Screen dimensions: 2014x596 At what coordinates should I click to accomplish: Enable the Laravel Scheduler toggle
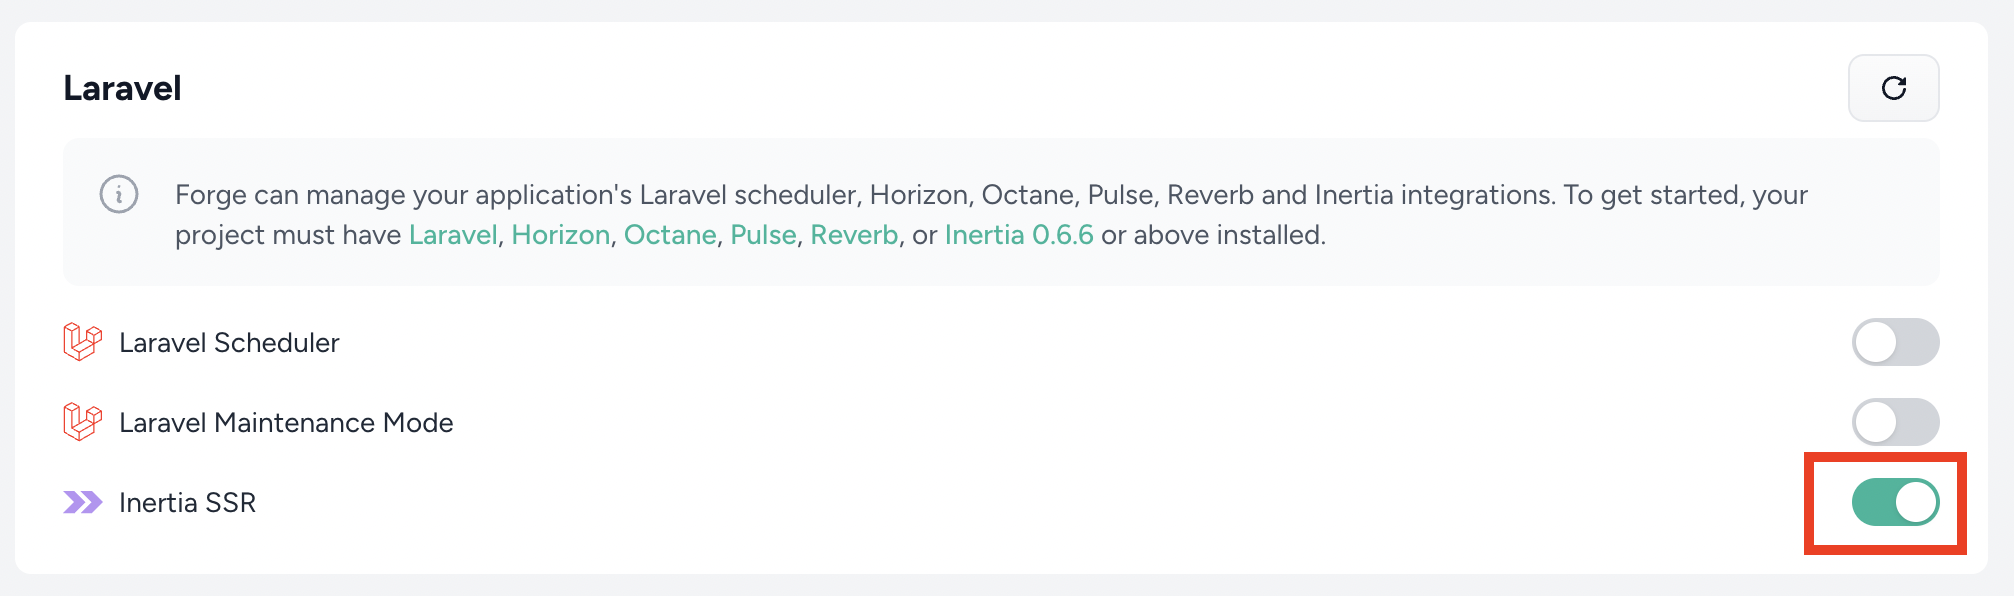click(1895, 342)
